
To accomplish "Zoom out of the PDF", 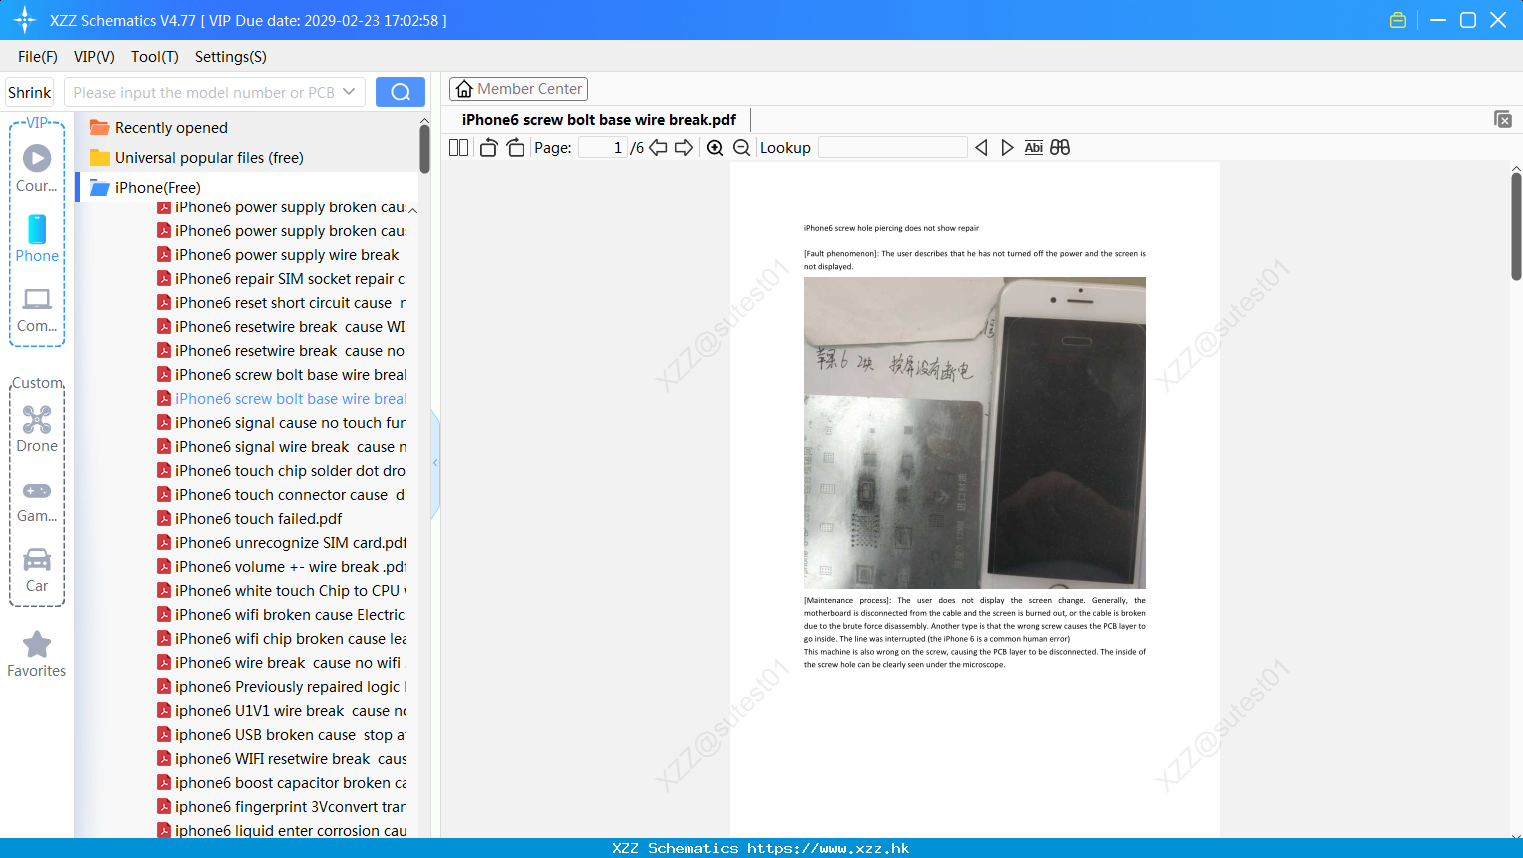I will pyautogui.click(x=741, y=147).
